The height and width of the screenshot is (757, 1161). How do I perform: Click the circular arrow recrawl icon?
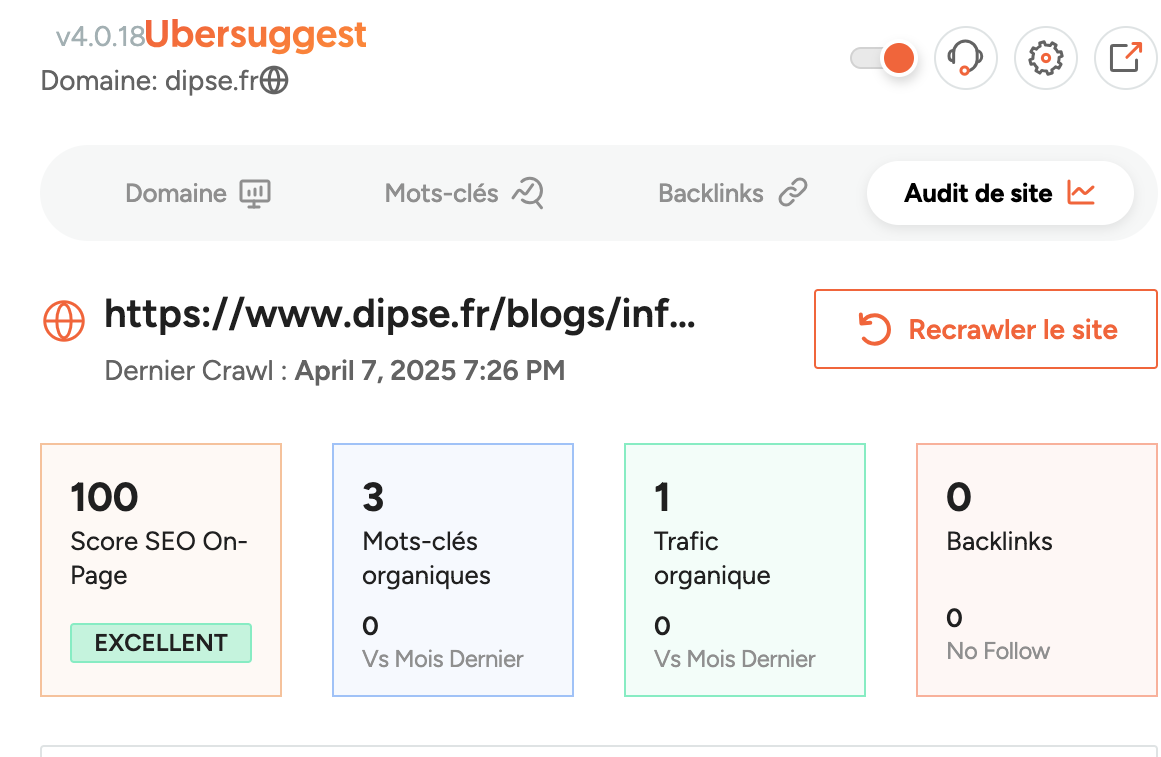pos(874,330)
